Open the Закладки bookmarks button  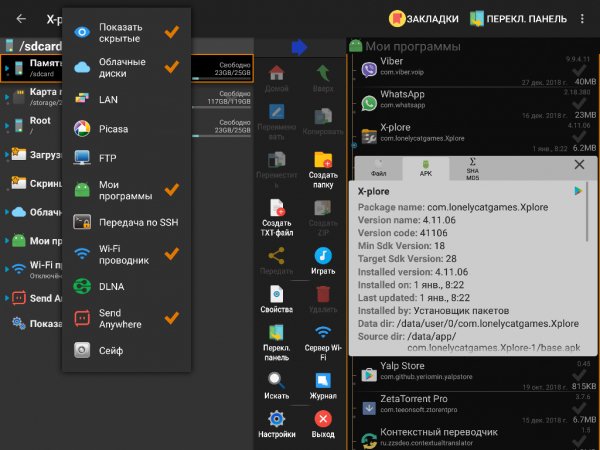(424, 18)
